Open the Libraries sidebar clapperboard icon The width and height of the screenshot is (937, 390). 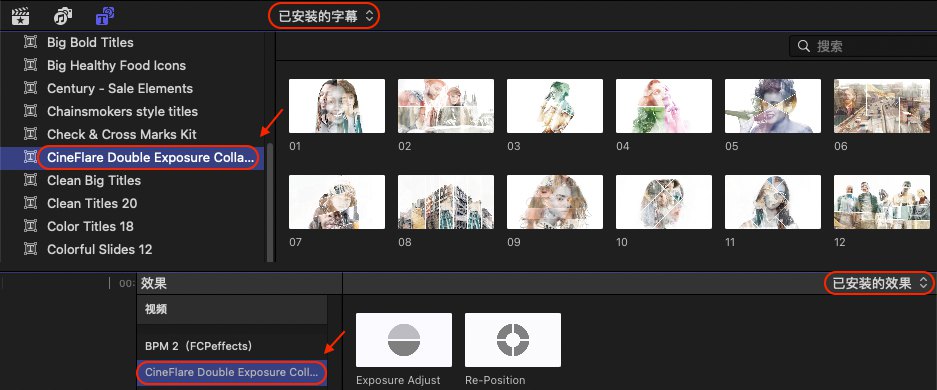pos(21,16)
